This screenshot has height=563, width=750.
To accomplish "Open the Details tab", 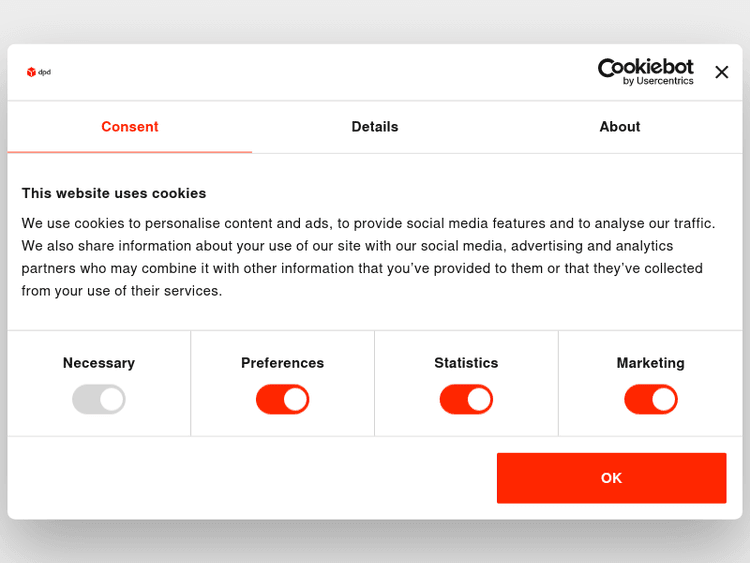I will 375,127.
